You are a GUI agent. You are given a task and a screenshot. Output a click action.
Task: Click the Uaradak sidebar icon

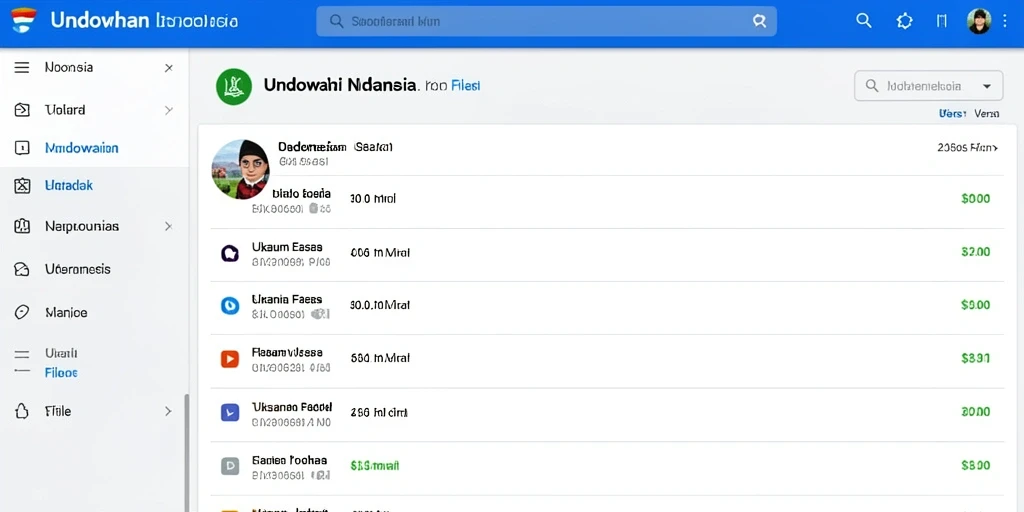coord(22,185)
